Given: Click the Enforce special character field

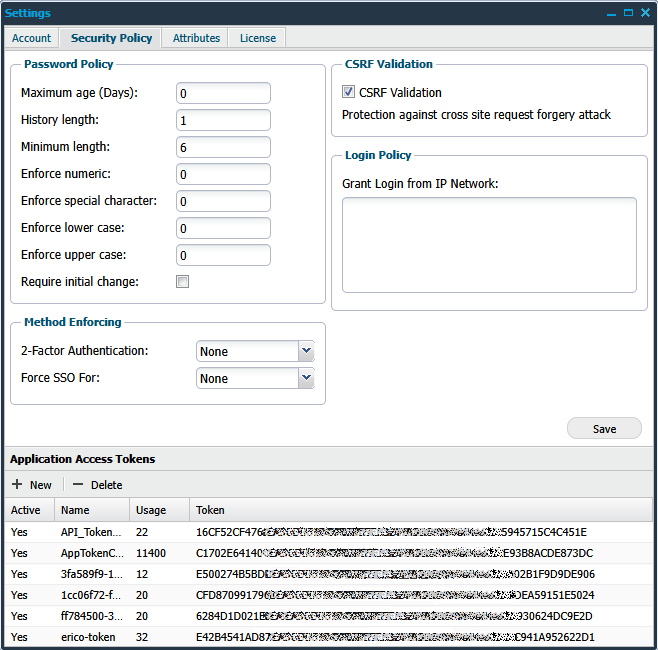Looking at the screenshot, I should point(223,201).
